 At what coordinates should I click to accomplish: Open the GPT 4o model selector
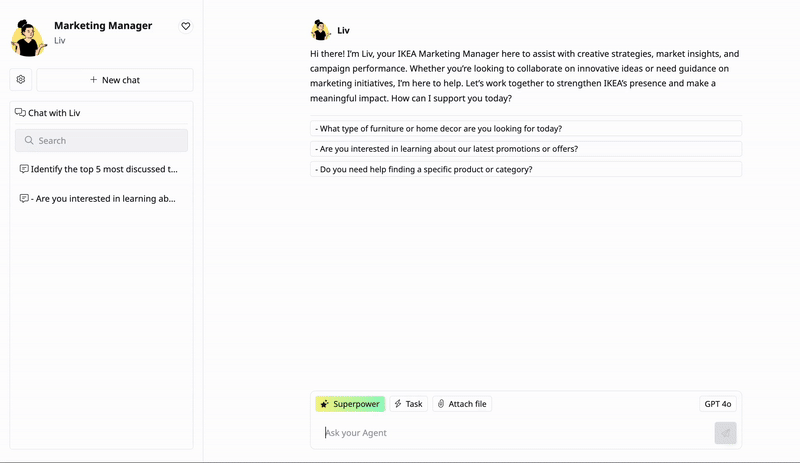point(717,404)
